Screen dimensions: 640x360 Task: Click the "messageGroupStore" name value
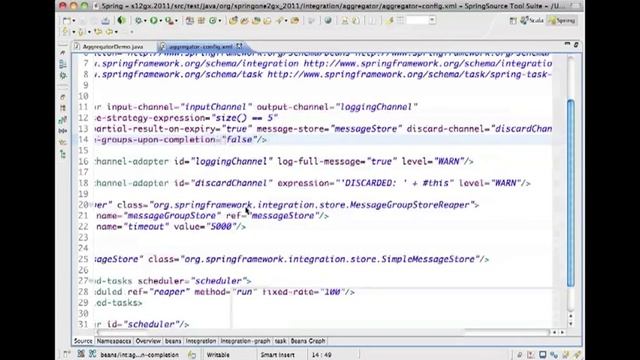(172, 216)
